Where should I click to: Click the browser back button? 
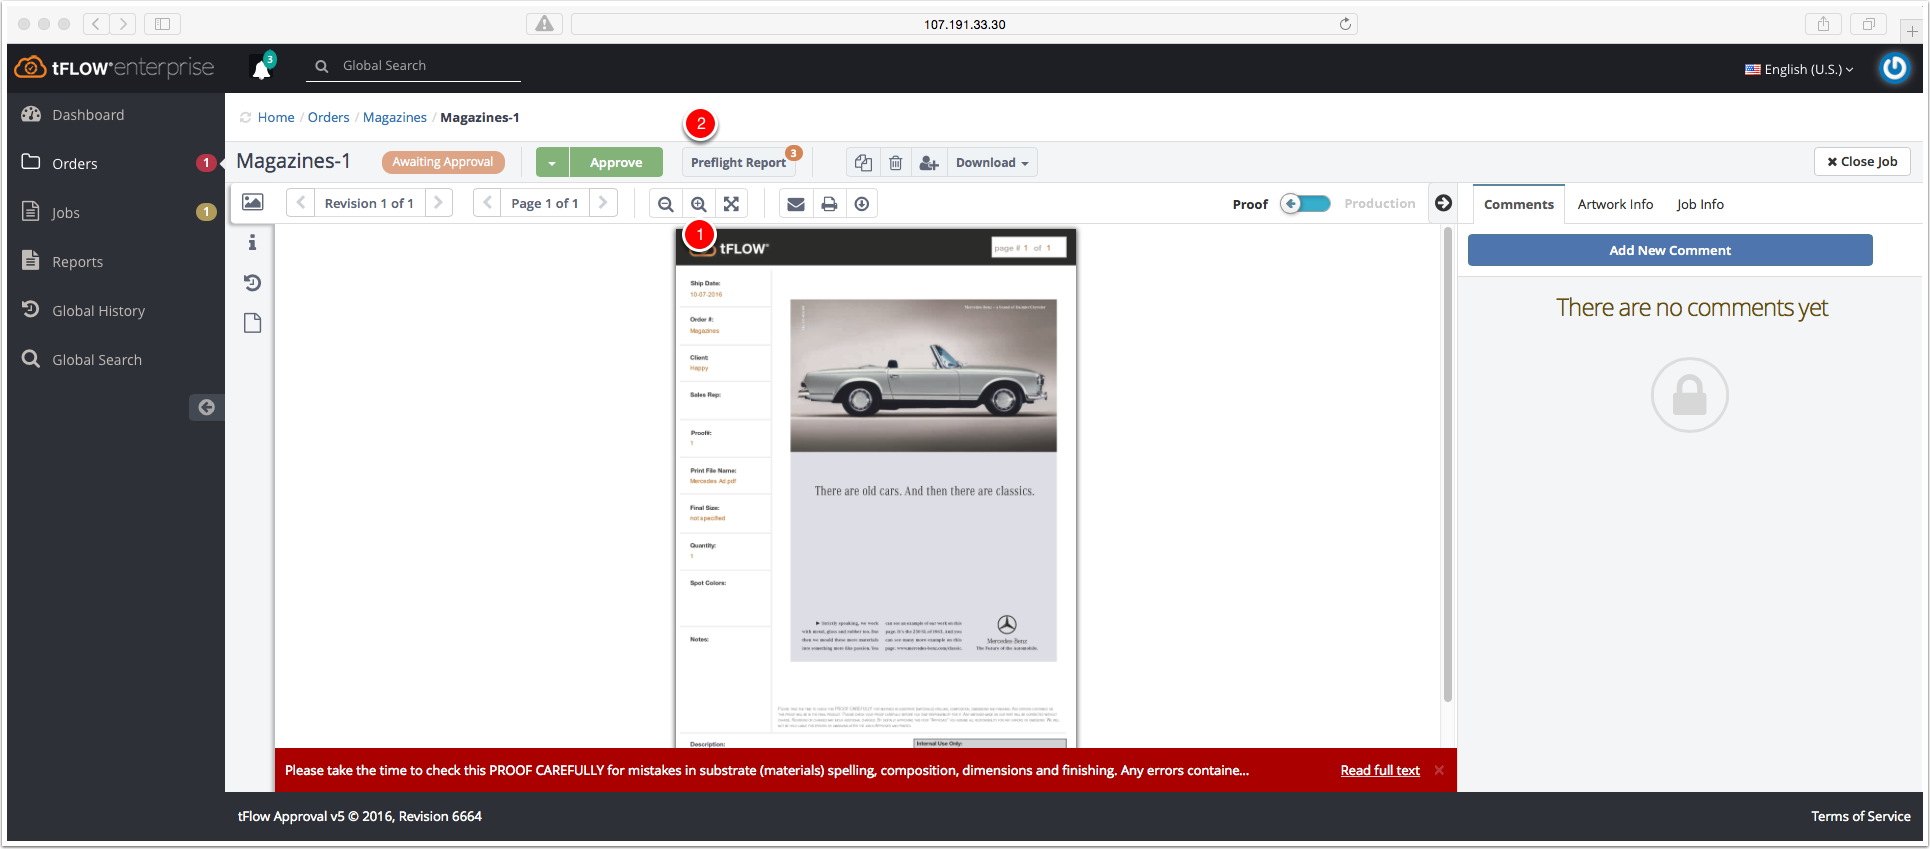coord(96,24)
